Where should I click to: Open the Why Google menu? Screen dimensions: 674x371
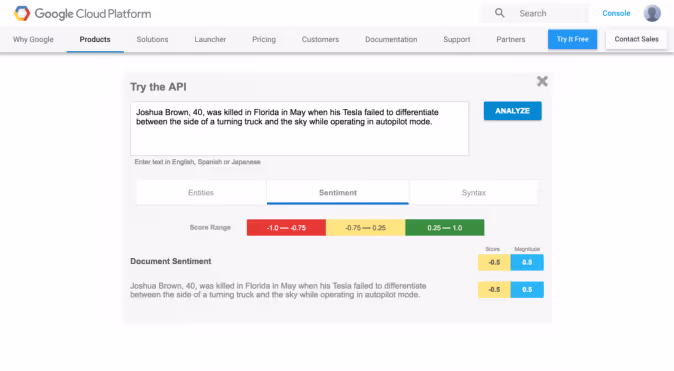pyautogui.click(x=33, y=39)
